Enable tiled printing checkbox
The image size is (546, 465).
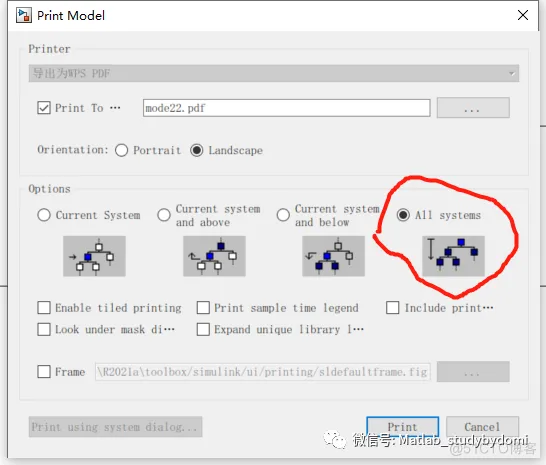click(x=44, y=308)
